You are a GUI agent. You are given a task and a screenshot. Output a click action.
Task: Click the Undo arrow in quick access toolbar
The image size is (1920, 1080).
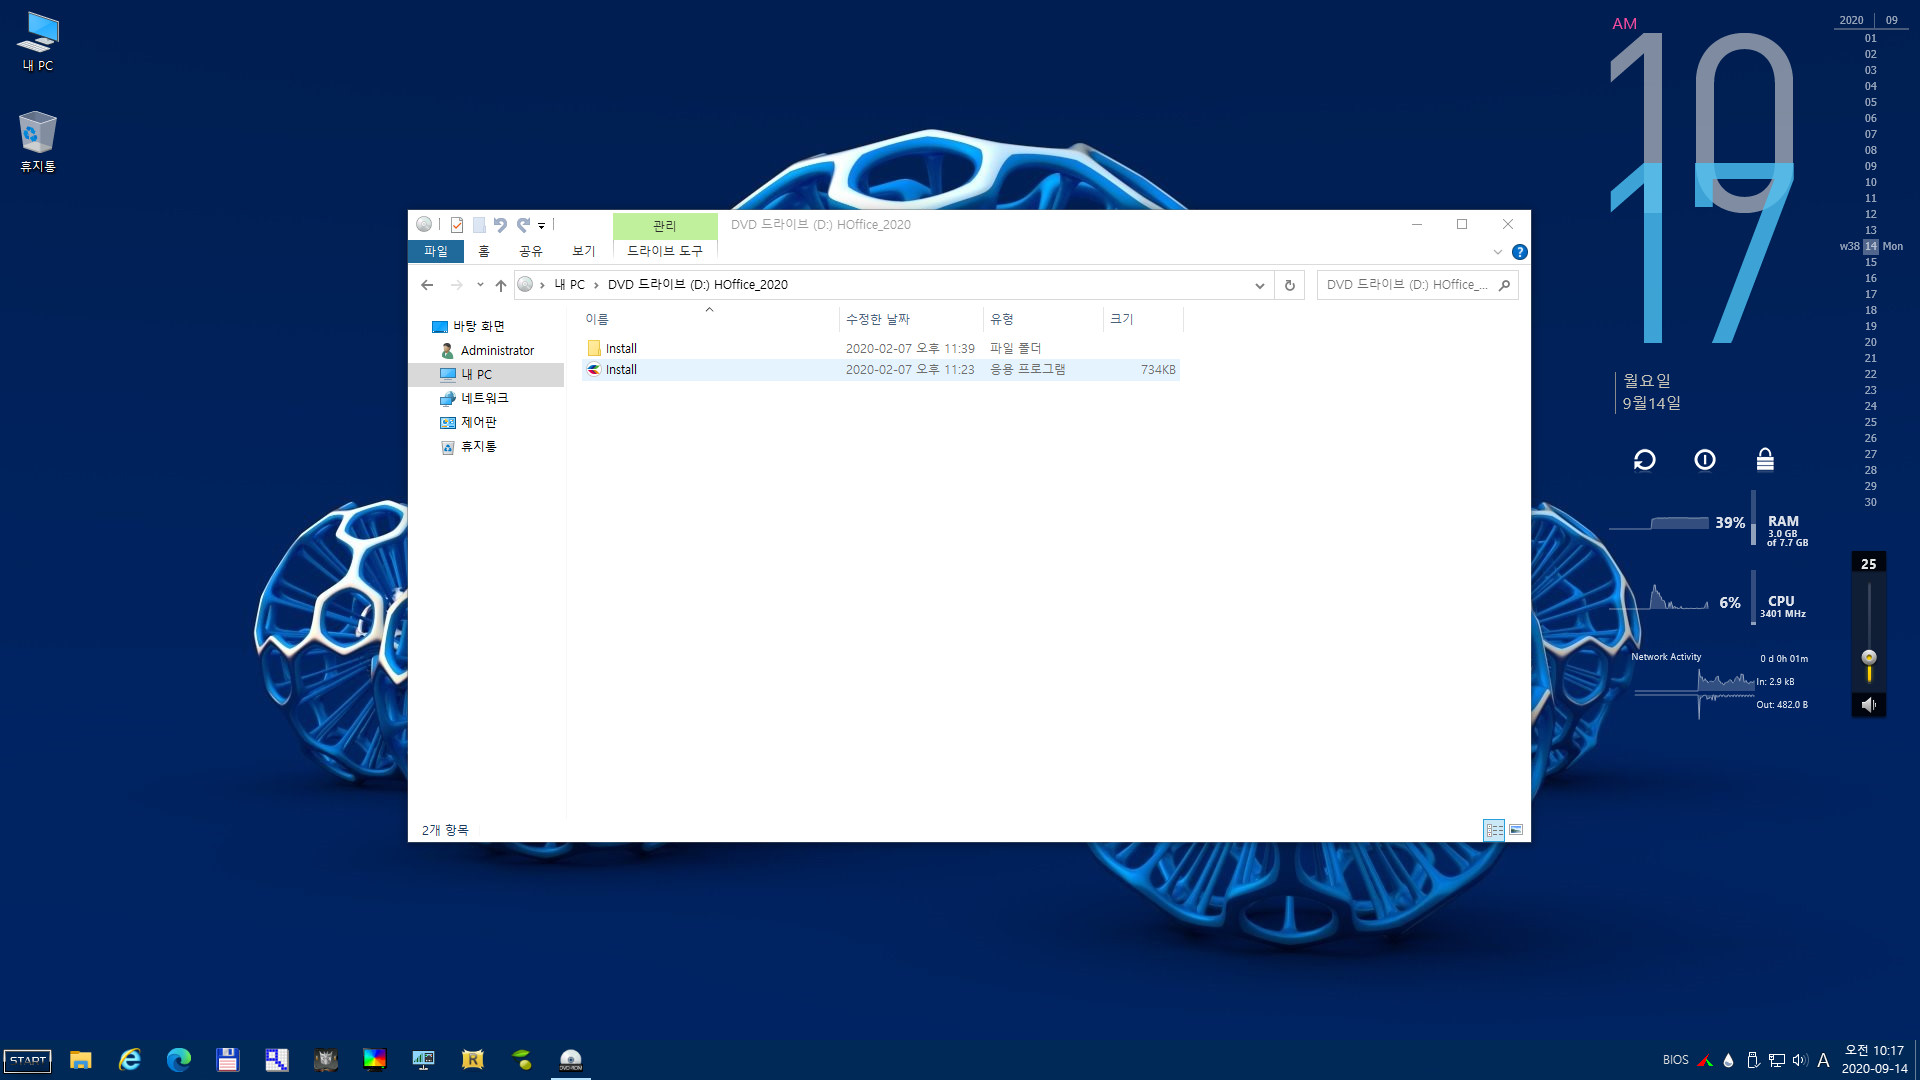click(500, 225)
